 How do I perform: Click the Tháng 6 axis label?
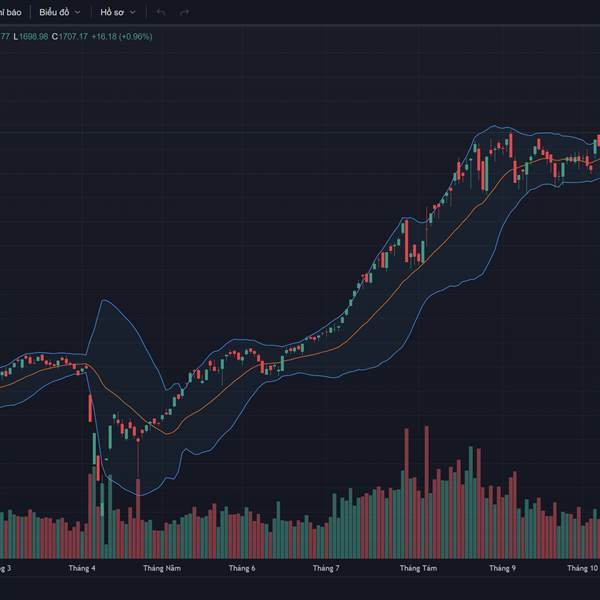(x=242, y=568)
